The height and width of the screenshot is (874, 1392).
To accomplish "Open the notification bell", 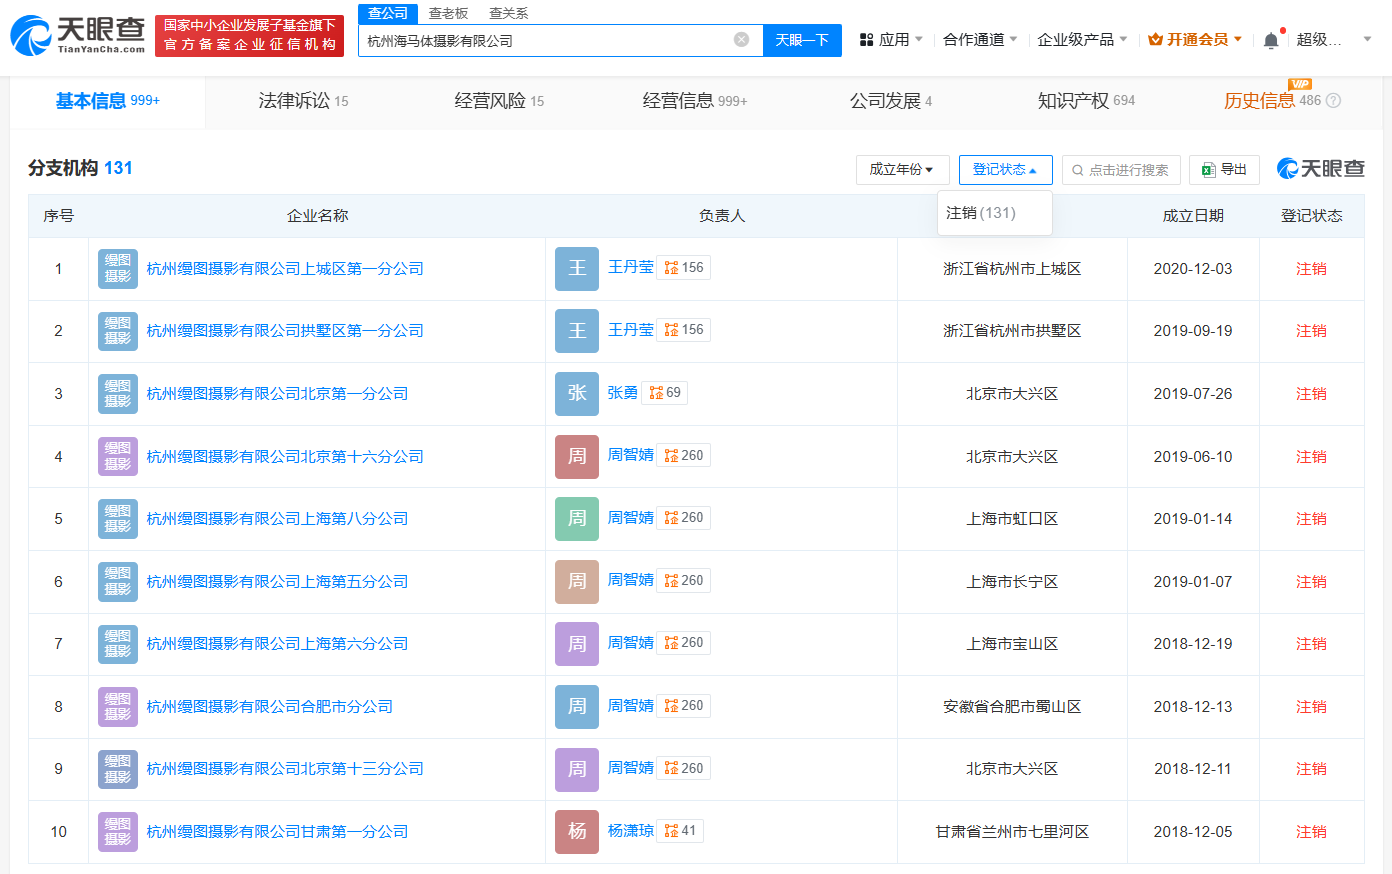I will (1270, 40).
